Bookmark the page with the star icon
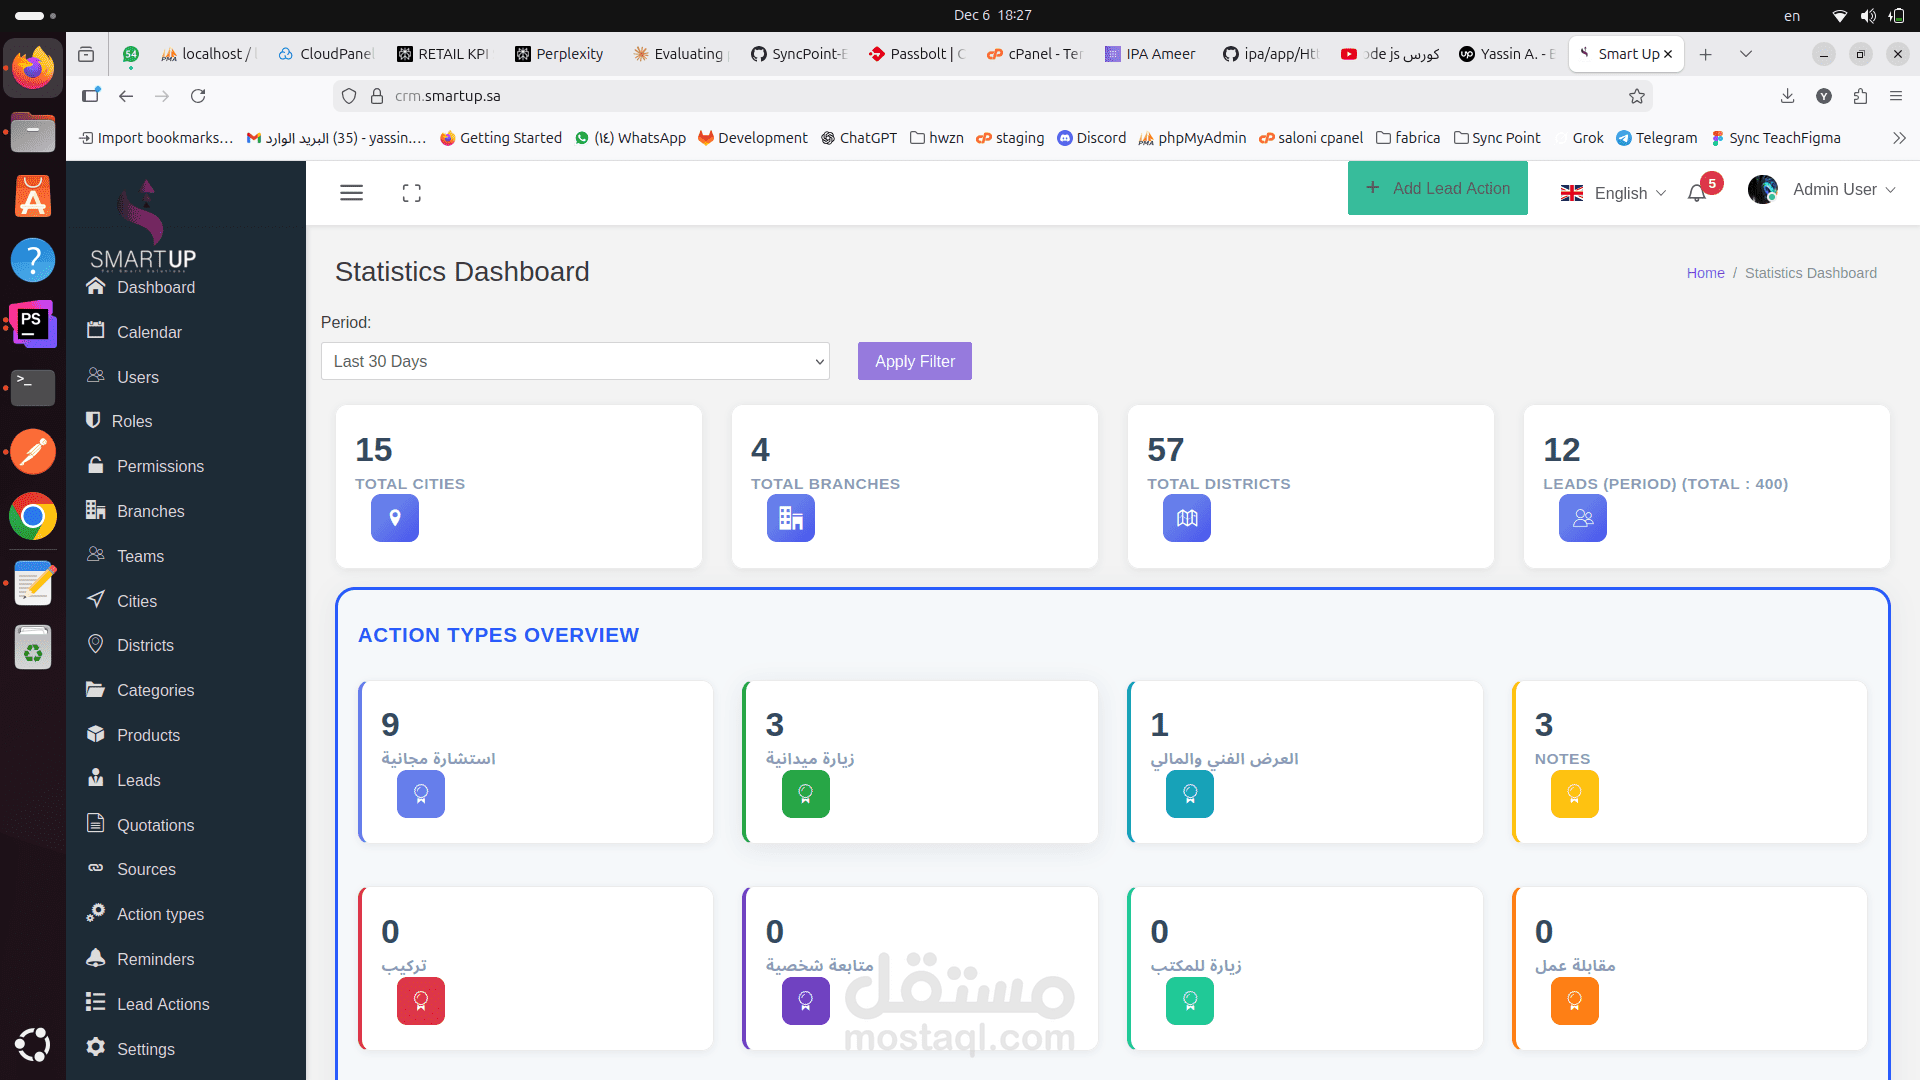This screenshot has height=1080, width=1920. [1637, 96]
